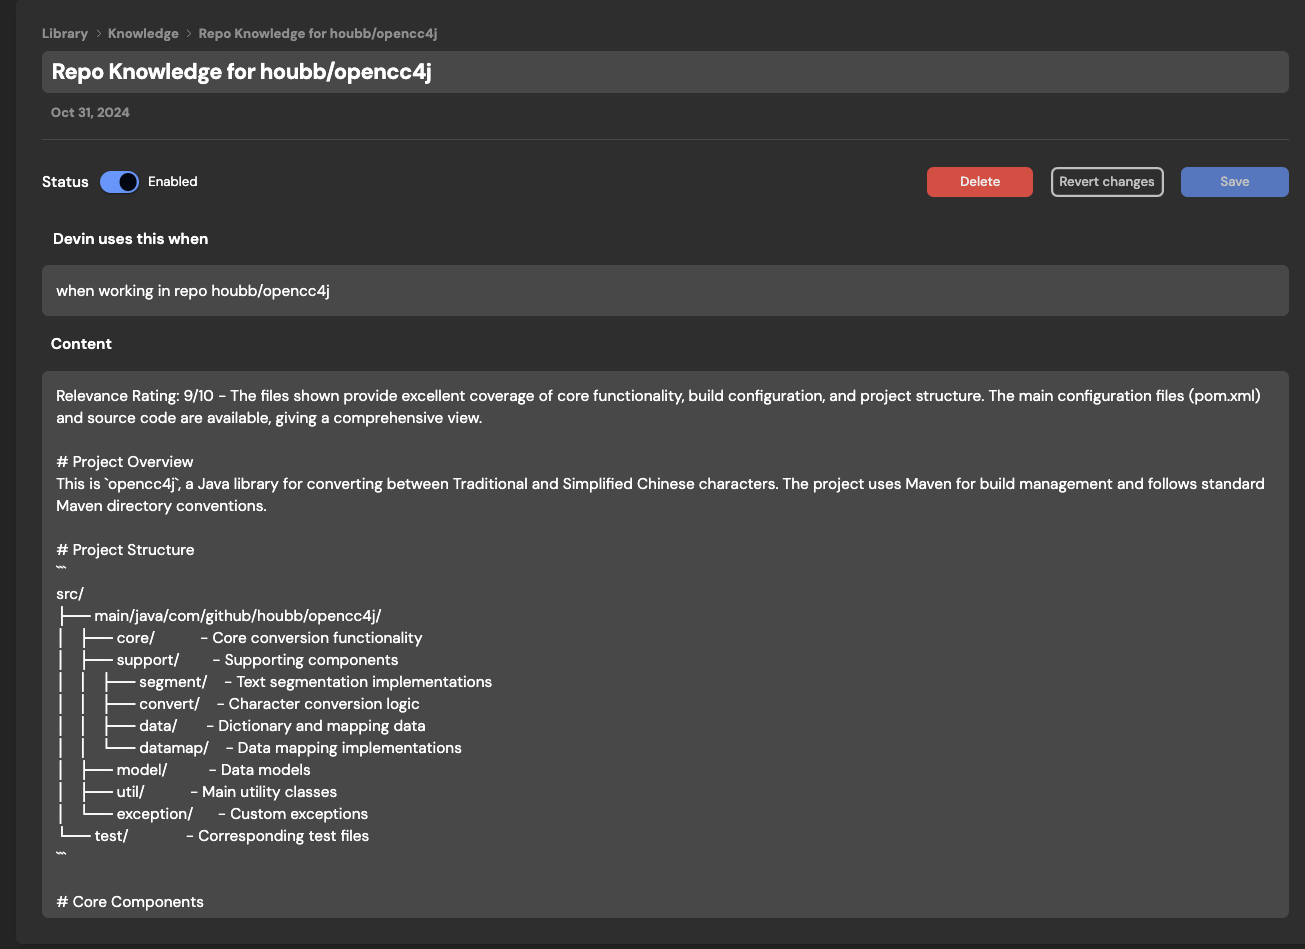
Task: Click the line starting 'This is `opencc4j`'
Action: [660, 484]
